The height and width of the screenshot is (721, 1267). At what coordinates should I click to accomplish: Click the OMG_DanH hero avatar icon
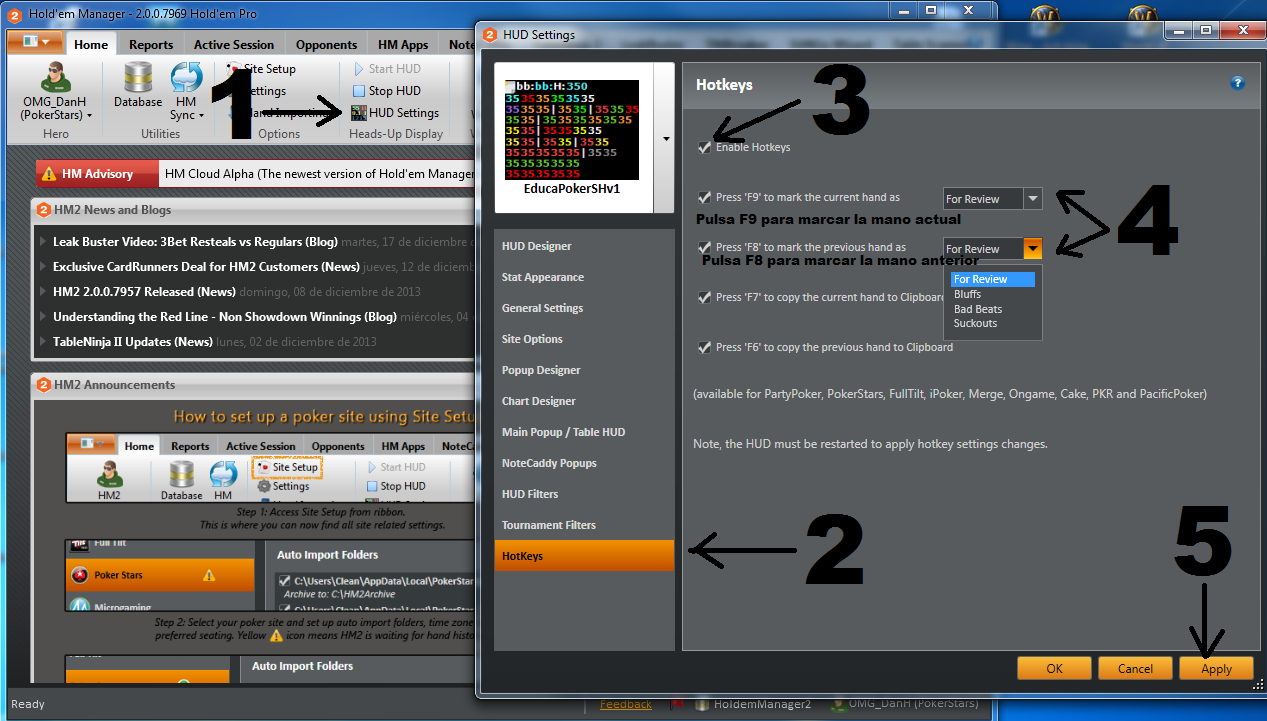tap(56, 77)
